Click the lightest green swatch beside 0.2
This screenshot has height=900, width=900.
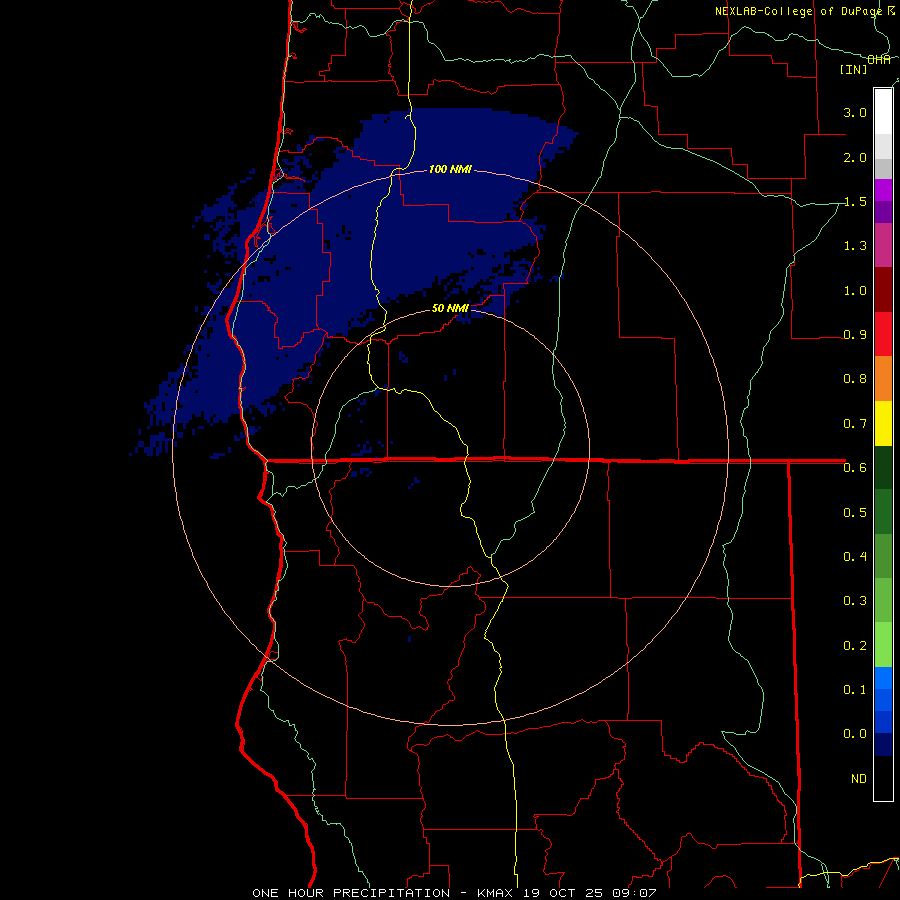(883, 645)
